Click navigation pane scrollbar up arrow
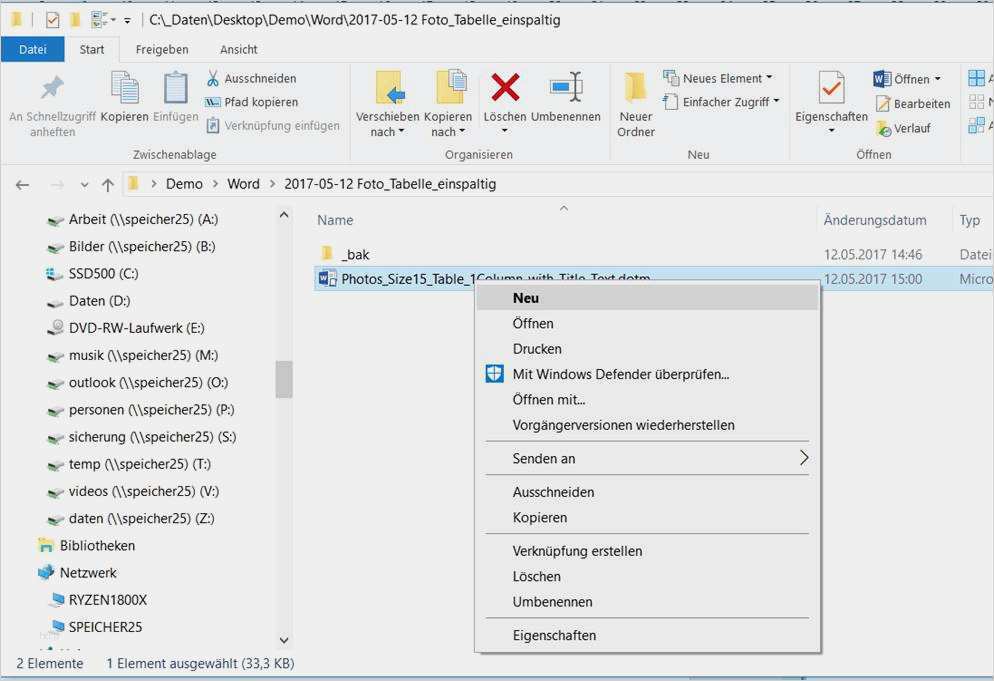Image resolution: width=994 pixels, height=681 pixels. click(x=284, y=216)
